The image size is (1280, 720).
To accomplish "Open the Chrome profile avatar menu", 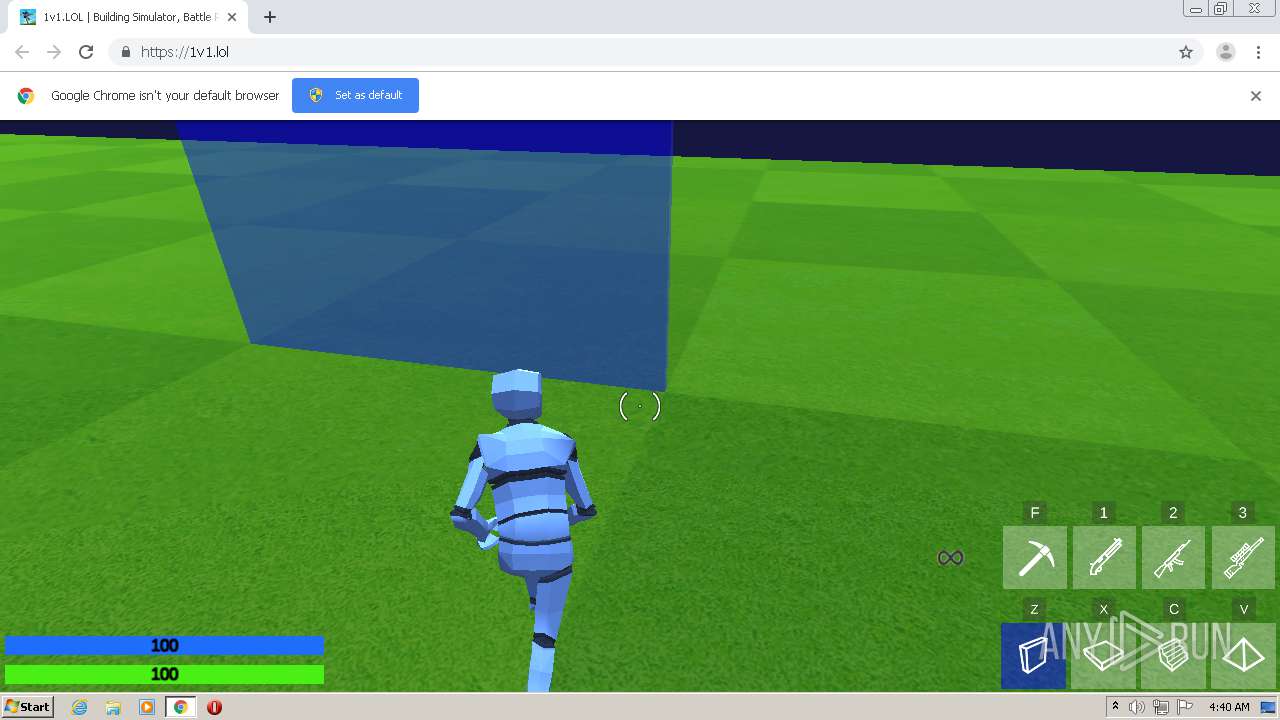I will point(1226,52).
